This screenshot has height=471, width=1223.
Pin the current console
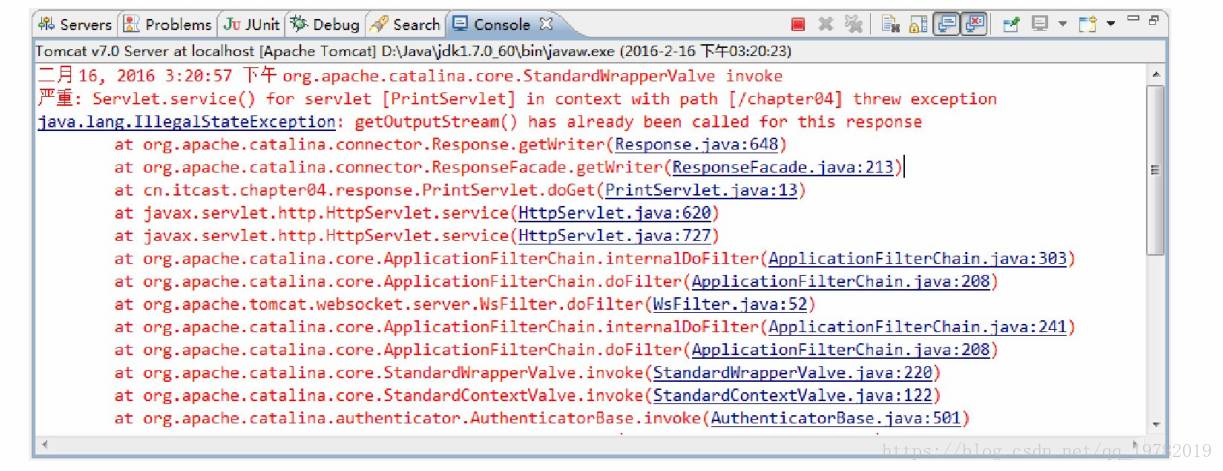pos(1011,24)
